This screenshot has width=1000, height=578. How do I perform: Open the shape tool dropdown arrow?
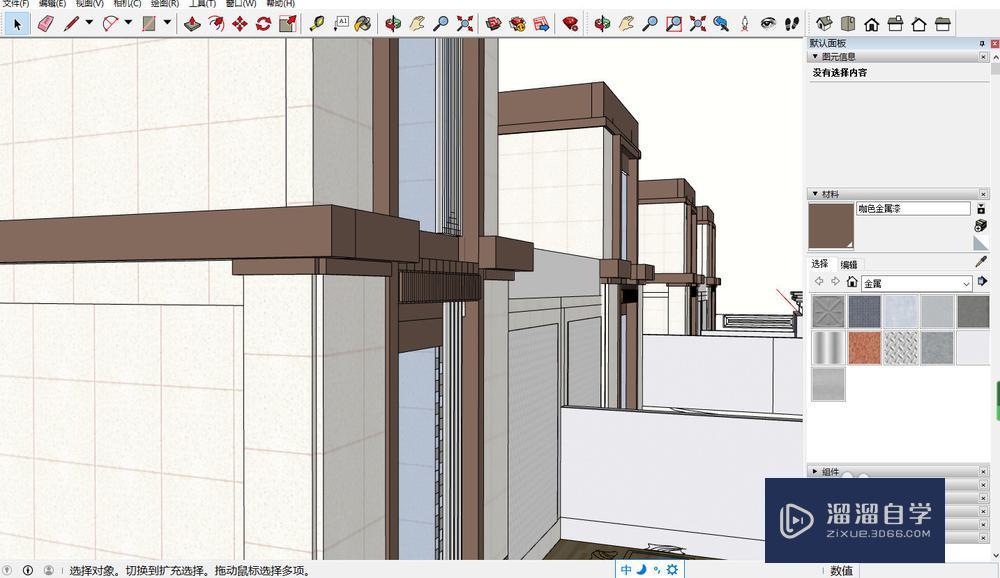tap(167, 22)
